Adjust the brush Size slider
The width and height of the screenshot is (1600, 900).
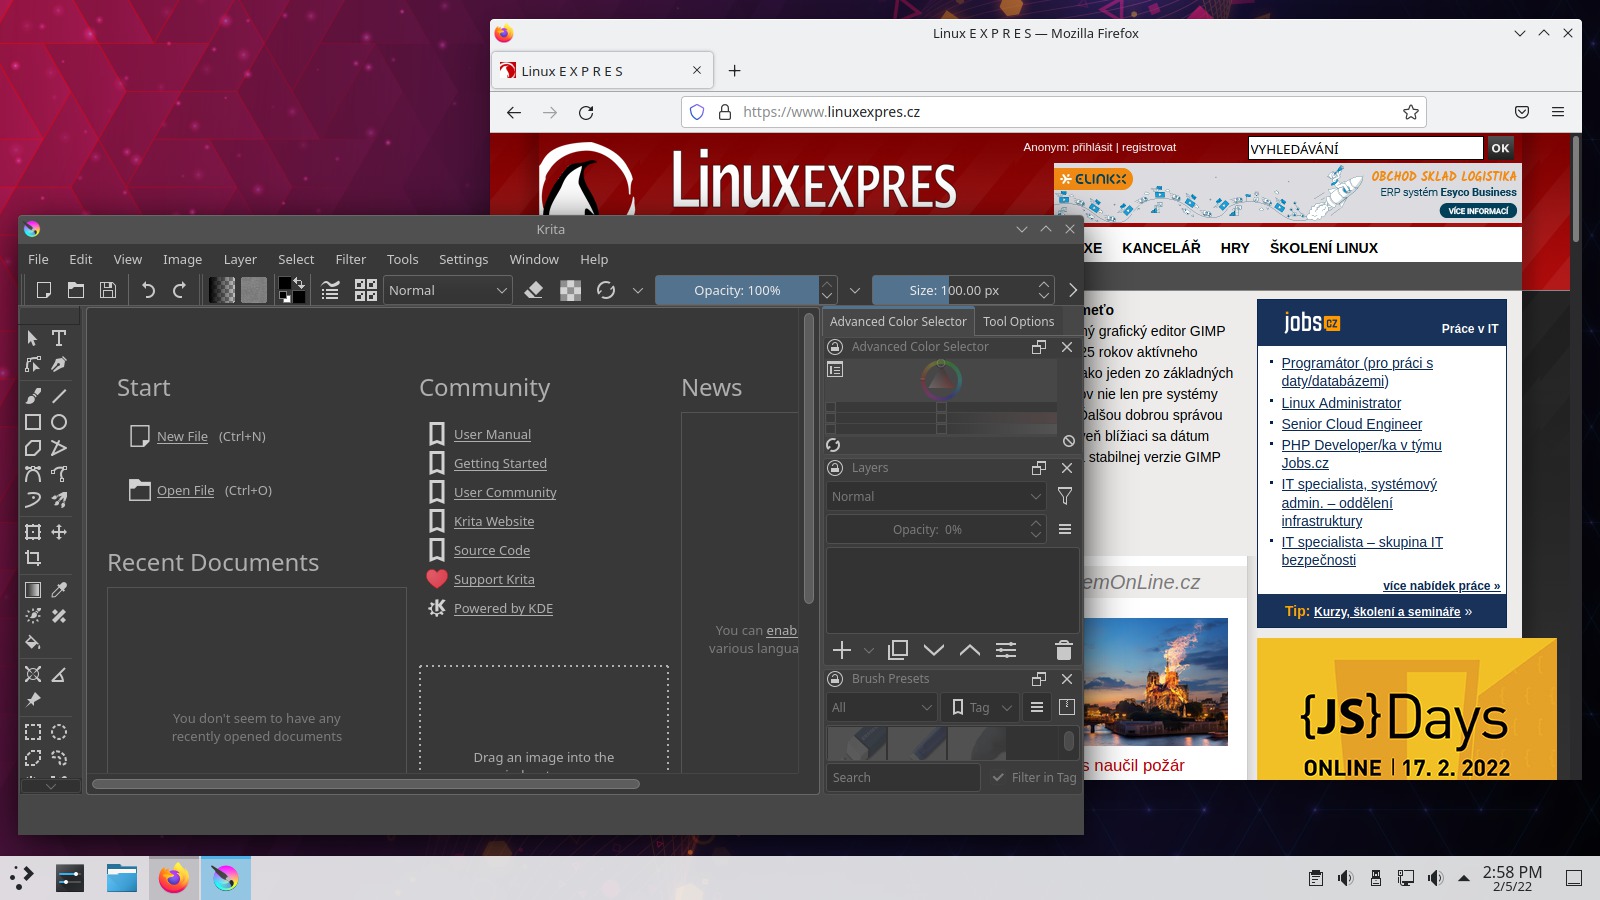(x=954, y=290)
